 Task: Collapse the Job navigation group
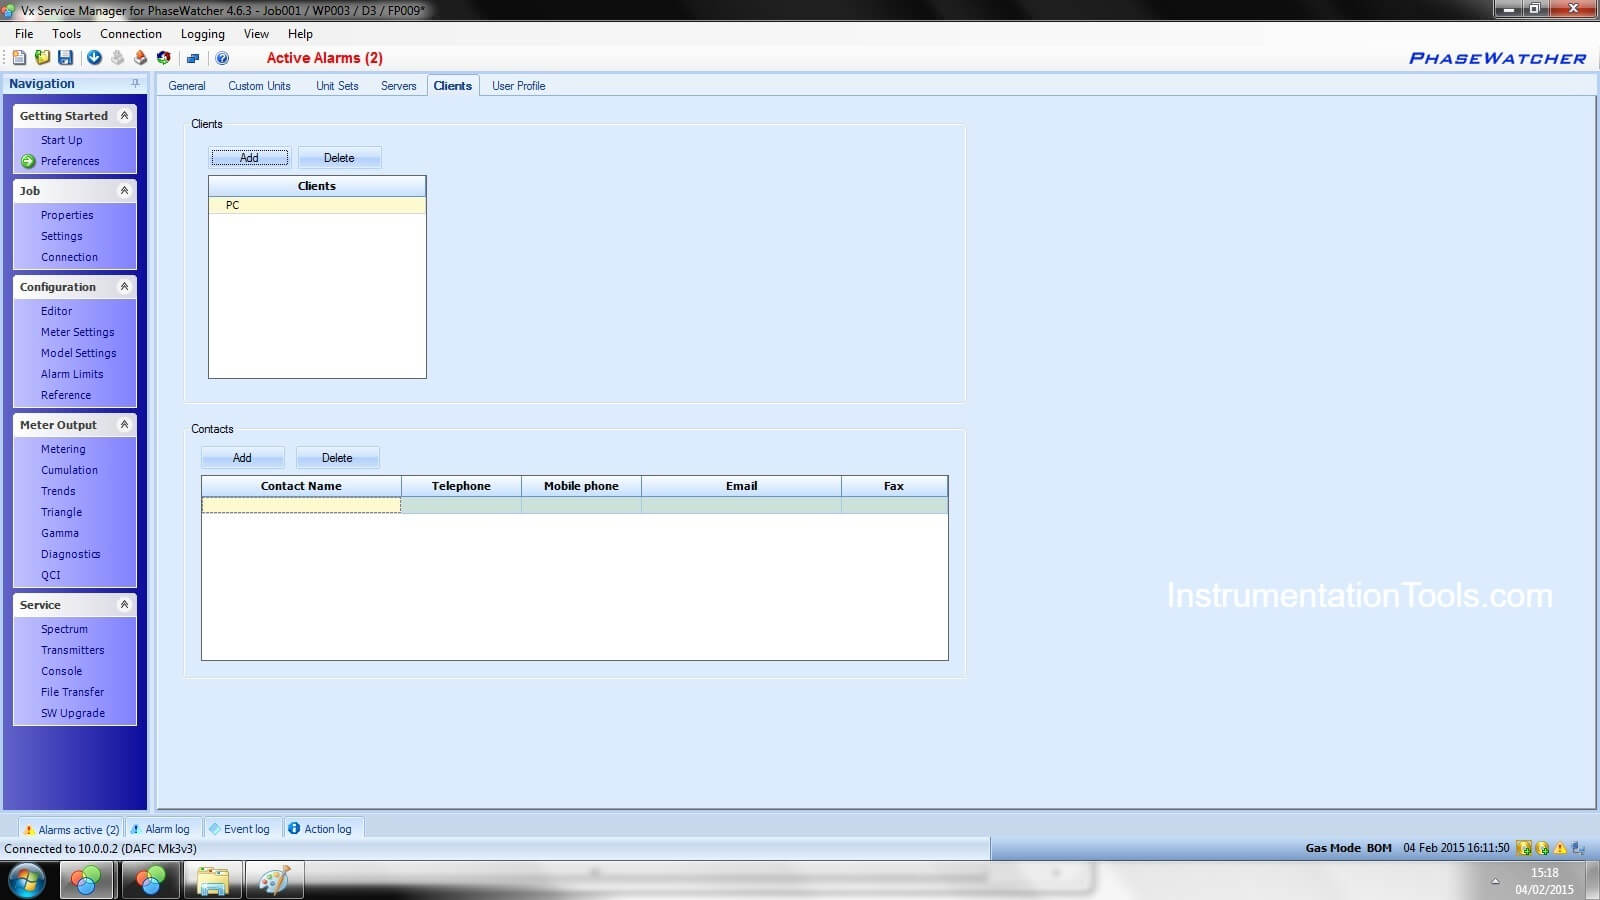pos(124,191)
